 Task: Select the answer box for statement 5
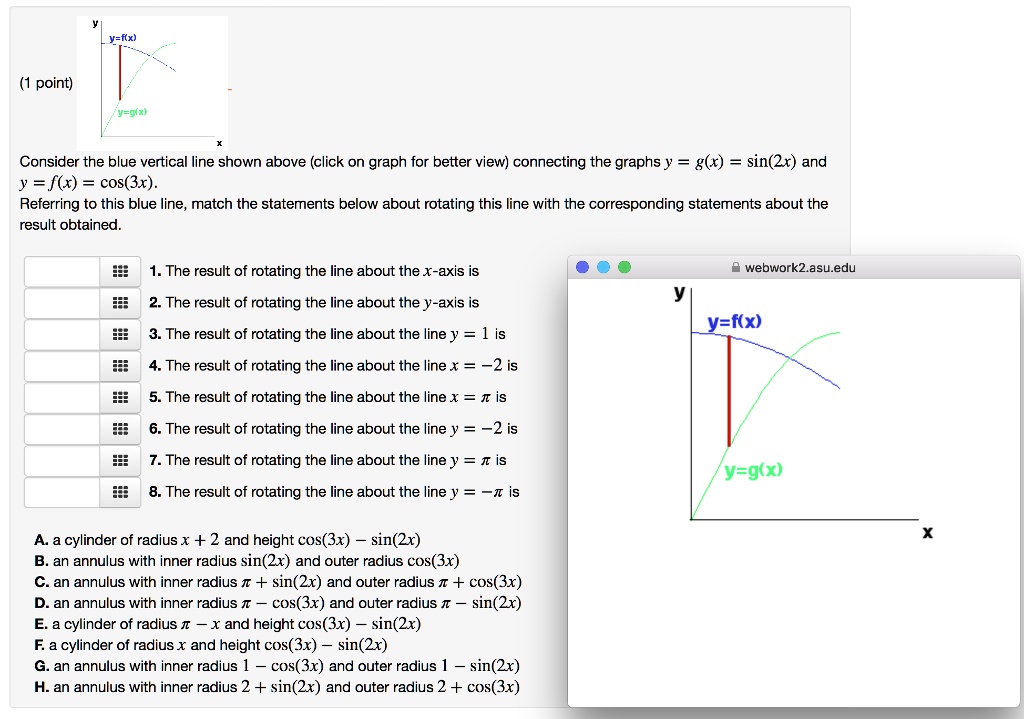(x=62, y=397)
